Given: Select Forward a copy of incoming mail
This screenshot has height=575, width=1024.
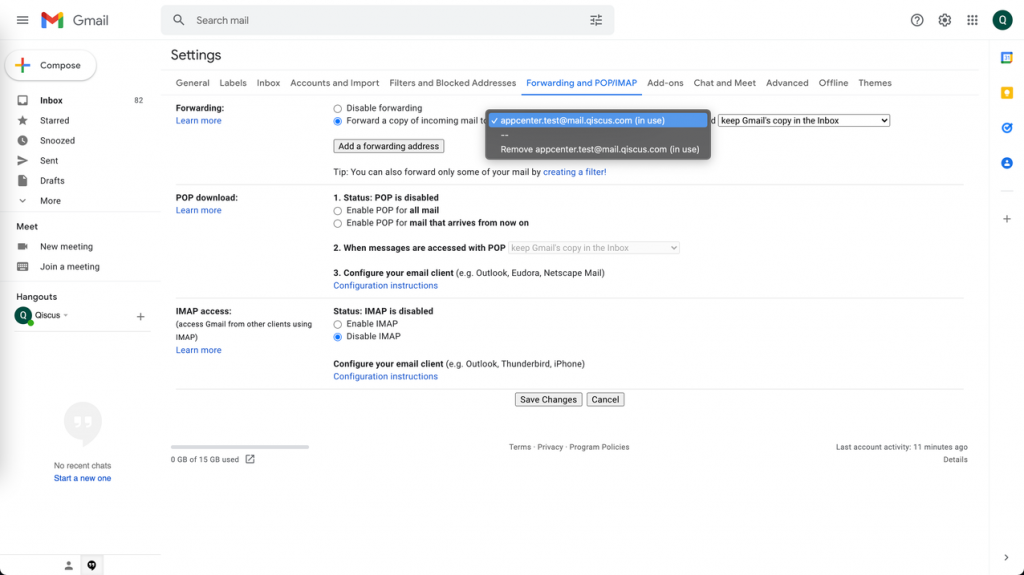Looking at the screenshot, I should [338, 121].
